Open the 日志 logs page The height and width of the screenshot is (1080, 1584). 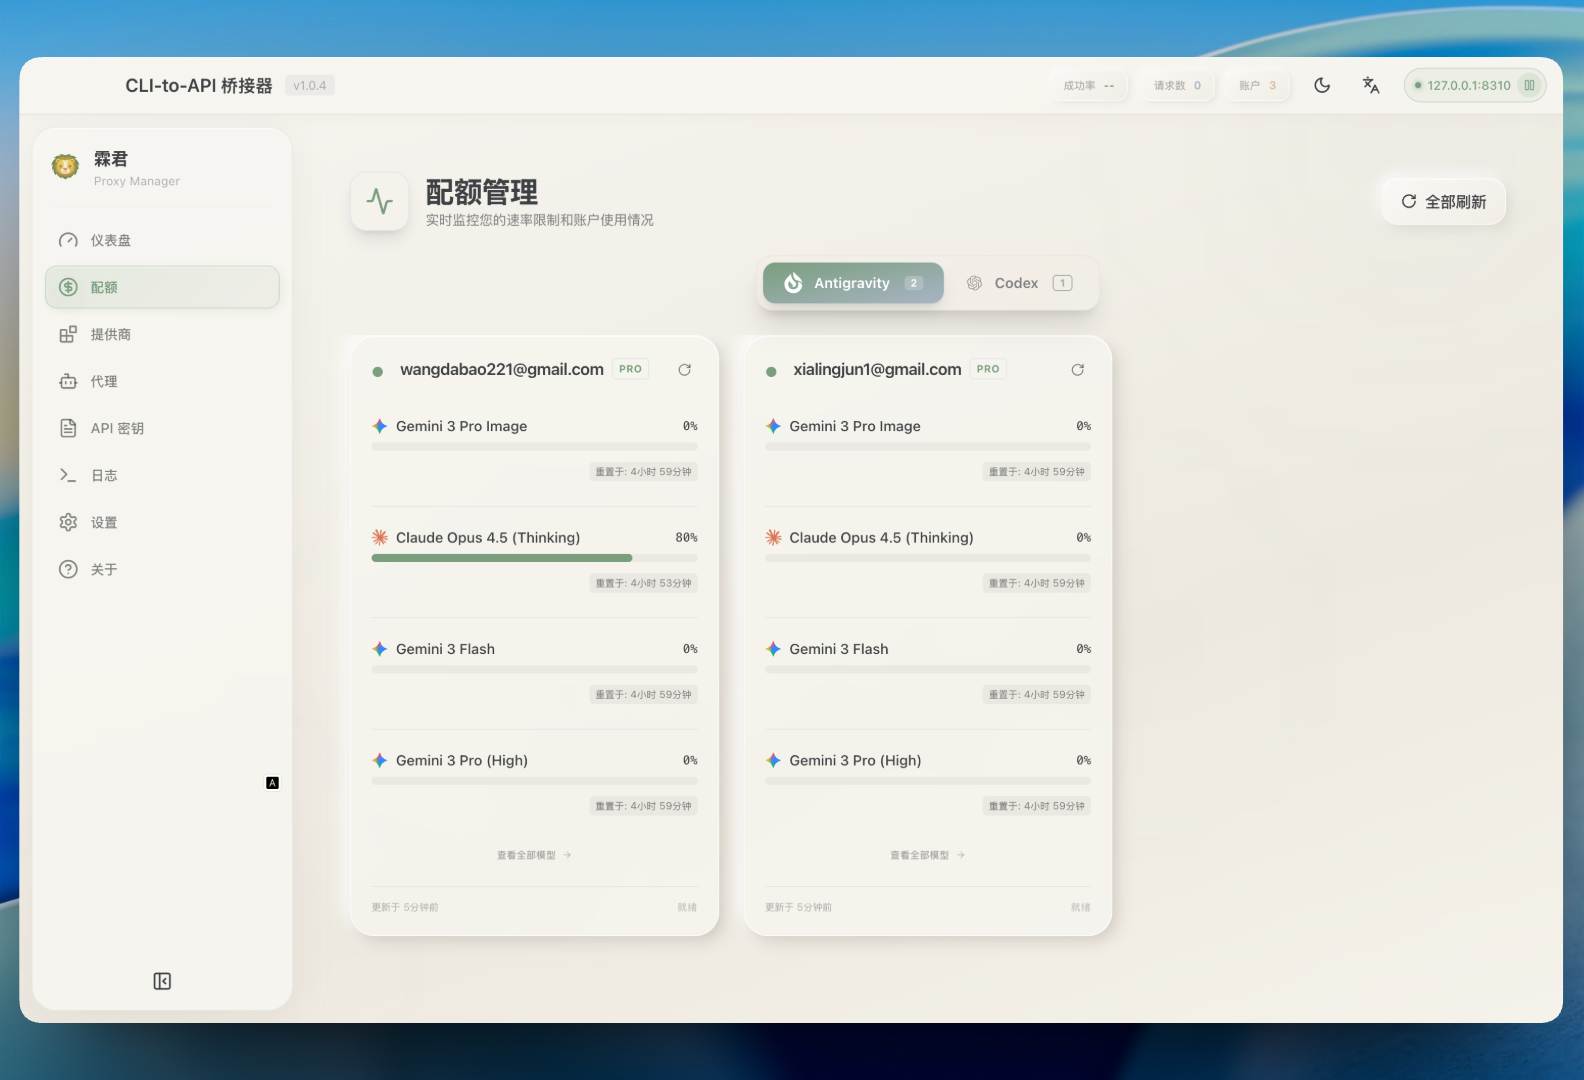pos(104,475)
